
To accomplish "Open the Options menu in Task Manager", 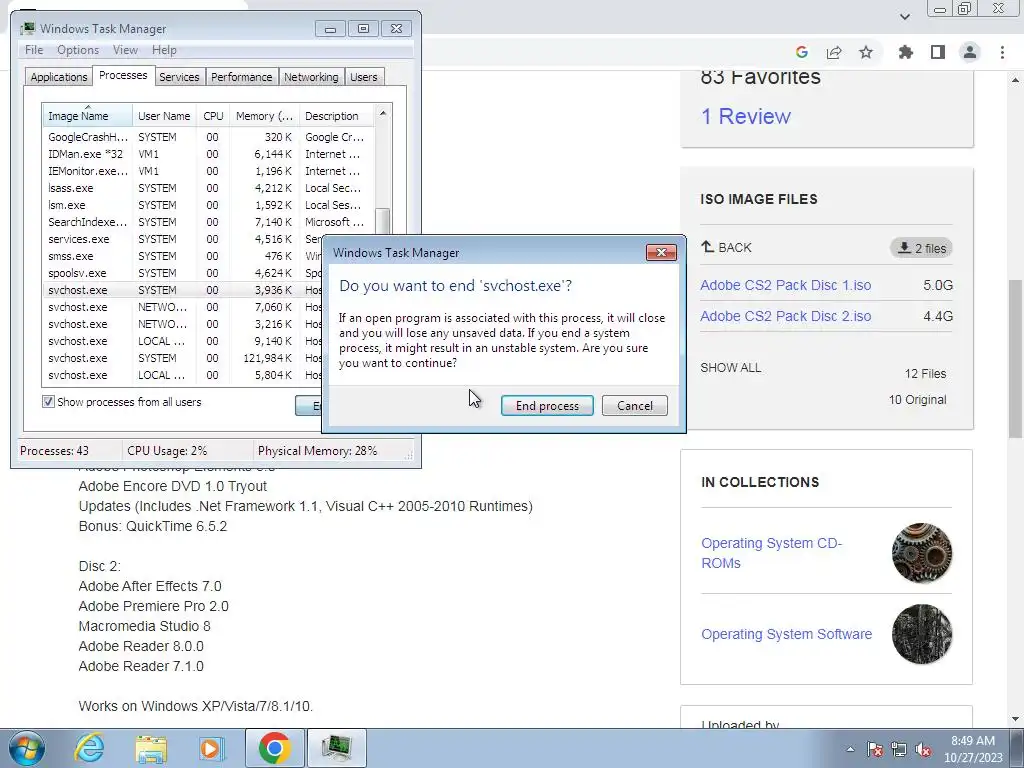I will 78,50.
